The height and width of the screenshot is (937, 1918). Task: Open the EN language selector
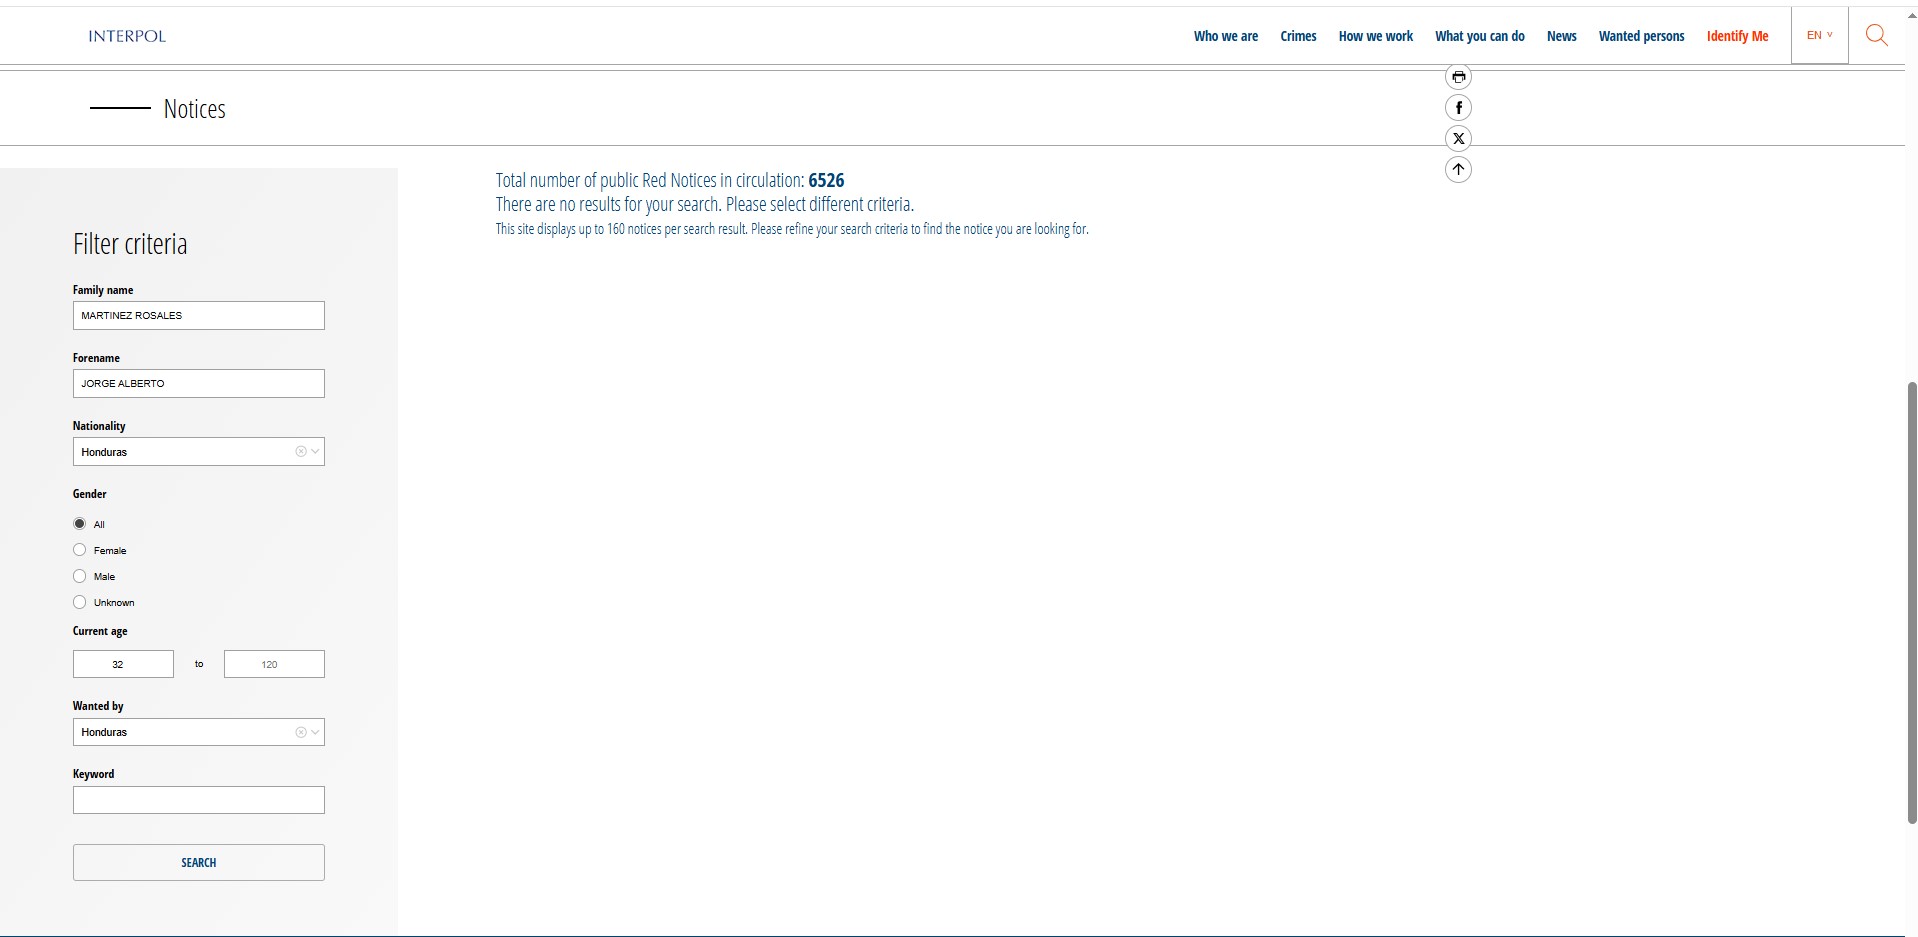coord(1819,36)
